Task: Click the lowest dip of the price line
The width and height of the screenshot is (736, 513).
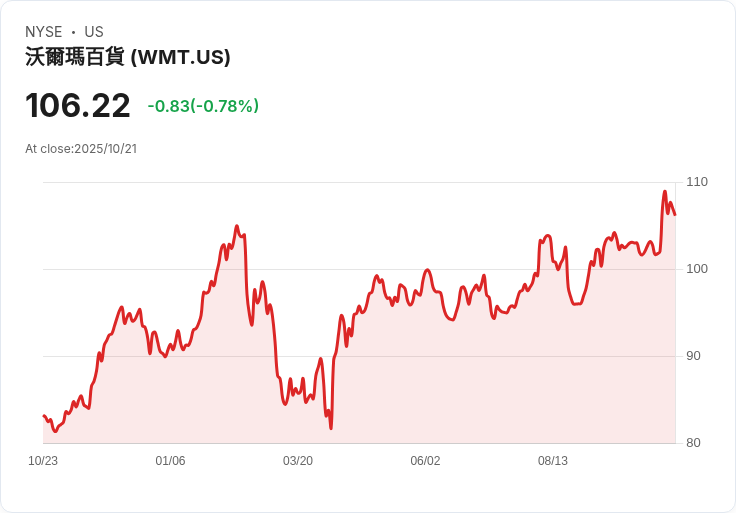Action: point(331,428)
